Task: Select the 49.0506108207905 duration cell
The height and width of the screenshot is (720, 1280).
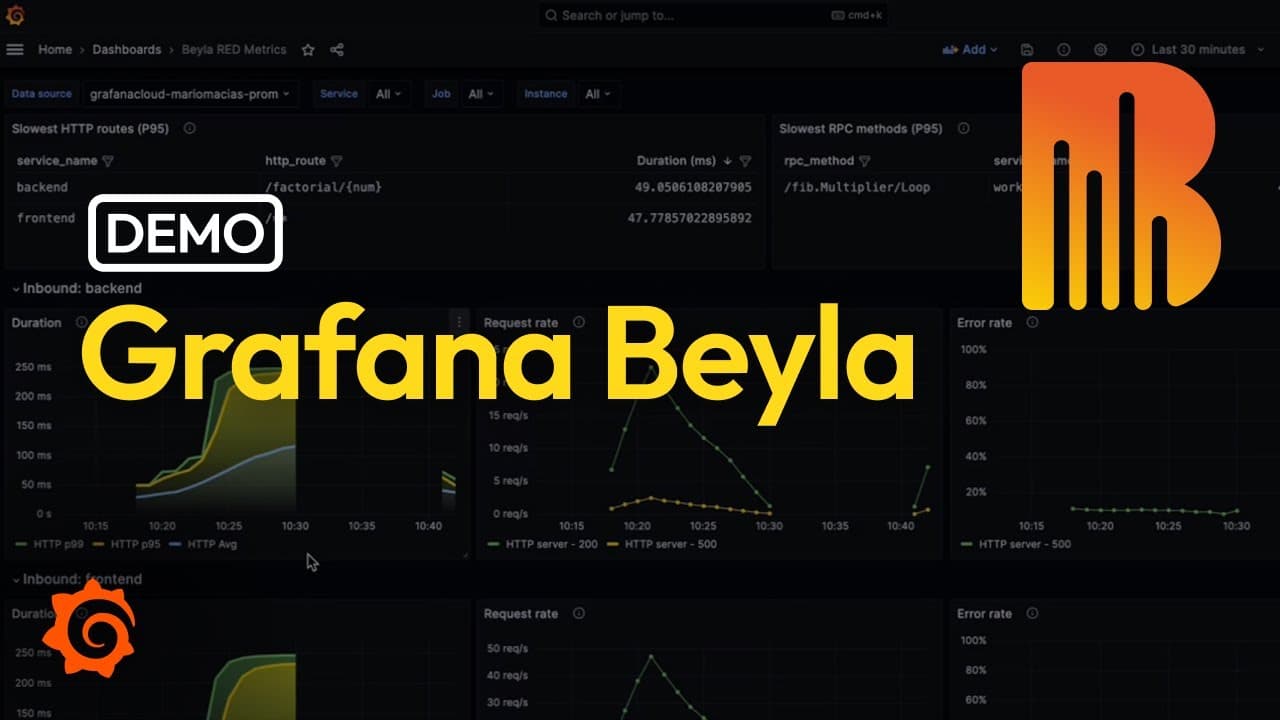Action: (693, 187)
